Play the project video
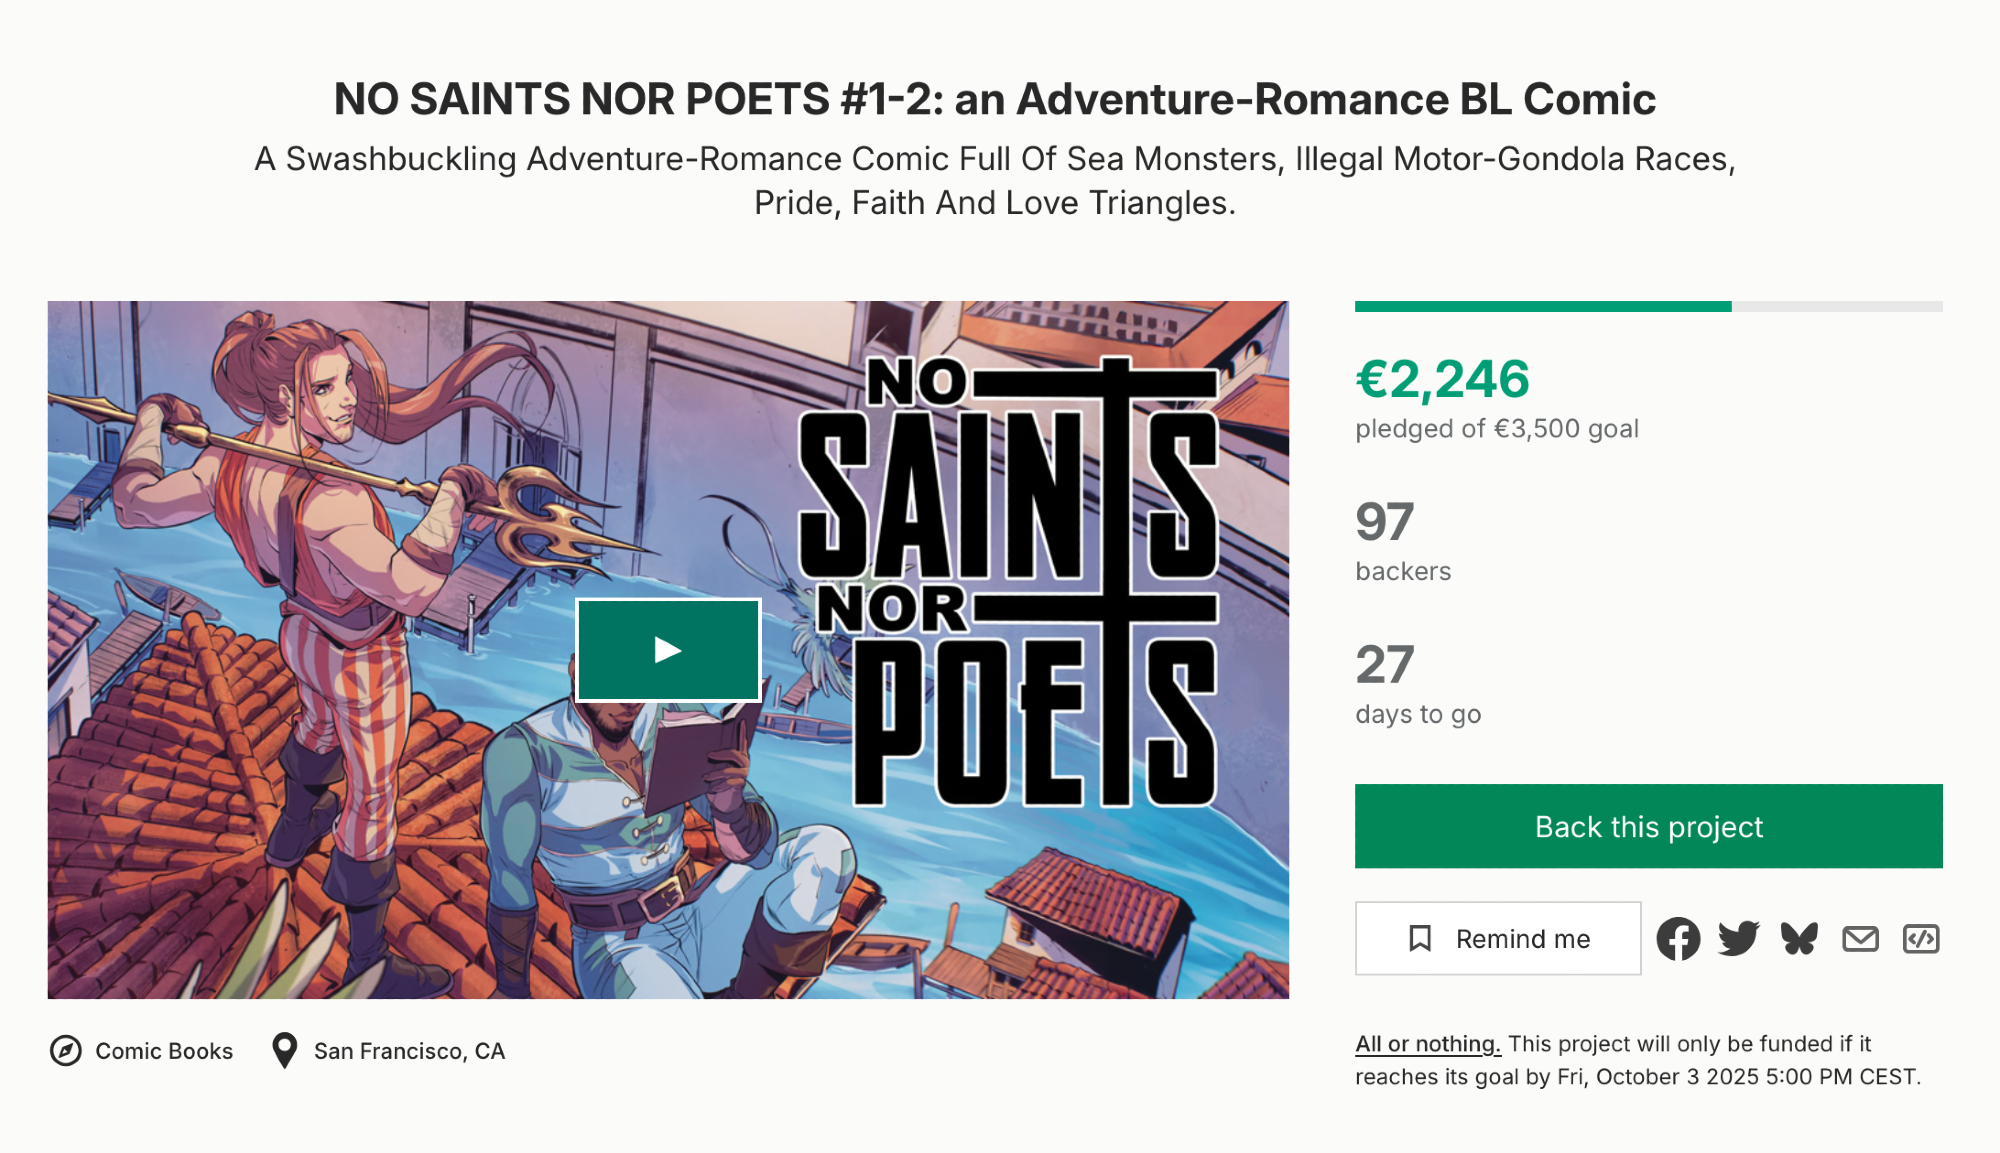 coord(668,650)
